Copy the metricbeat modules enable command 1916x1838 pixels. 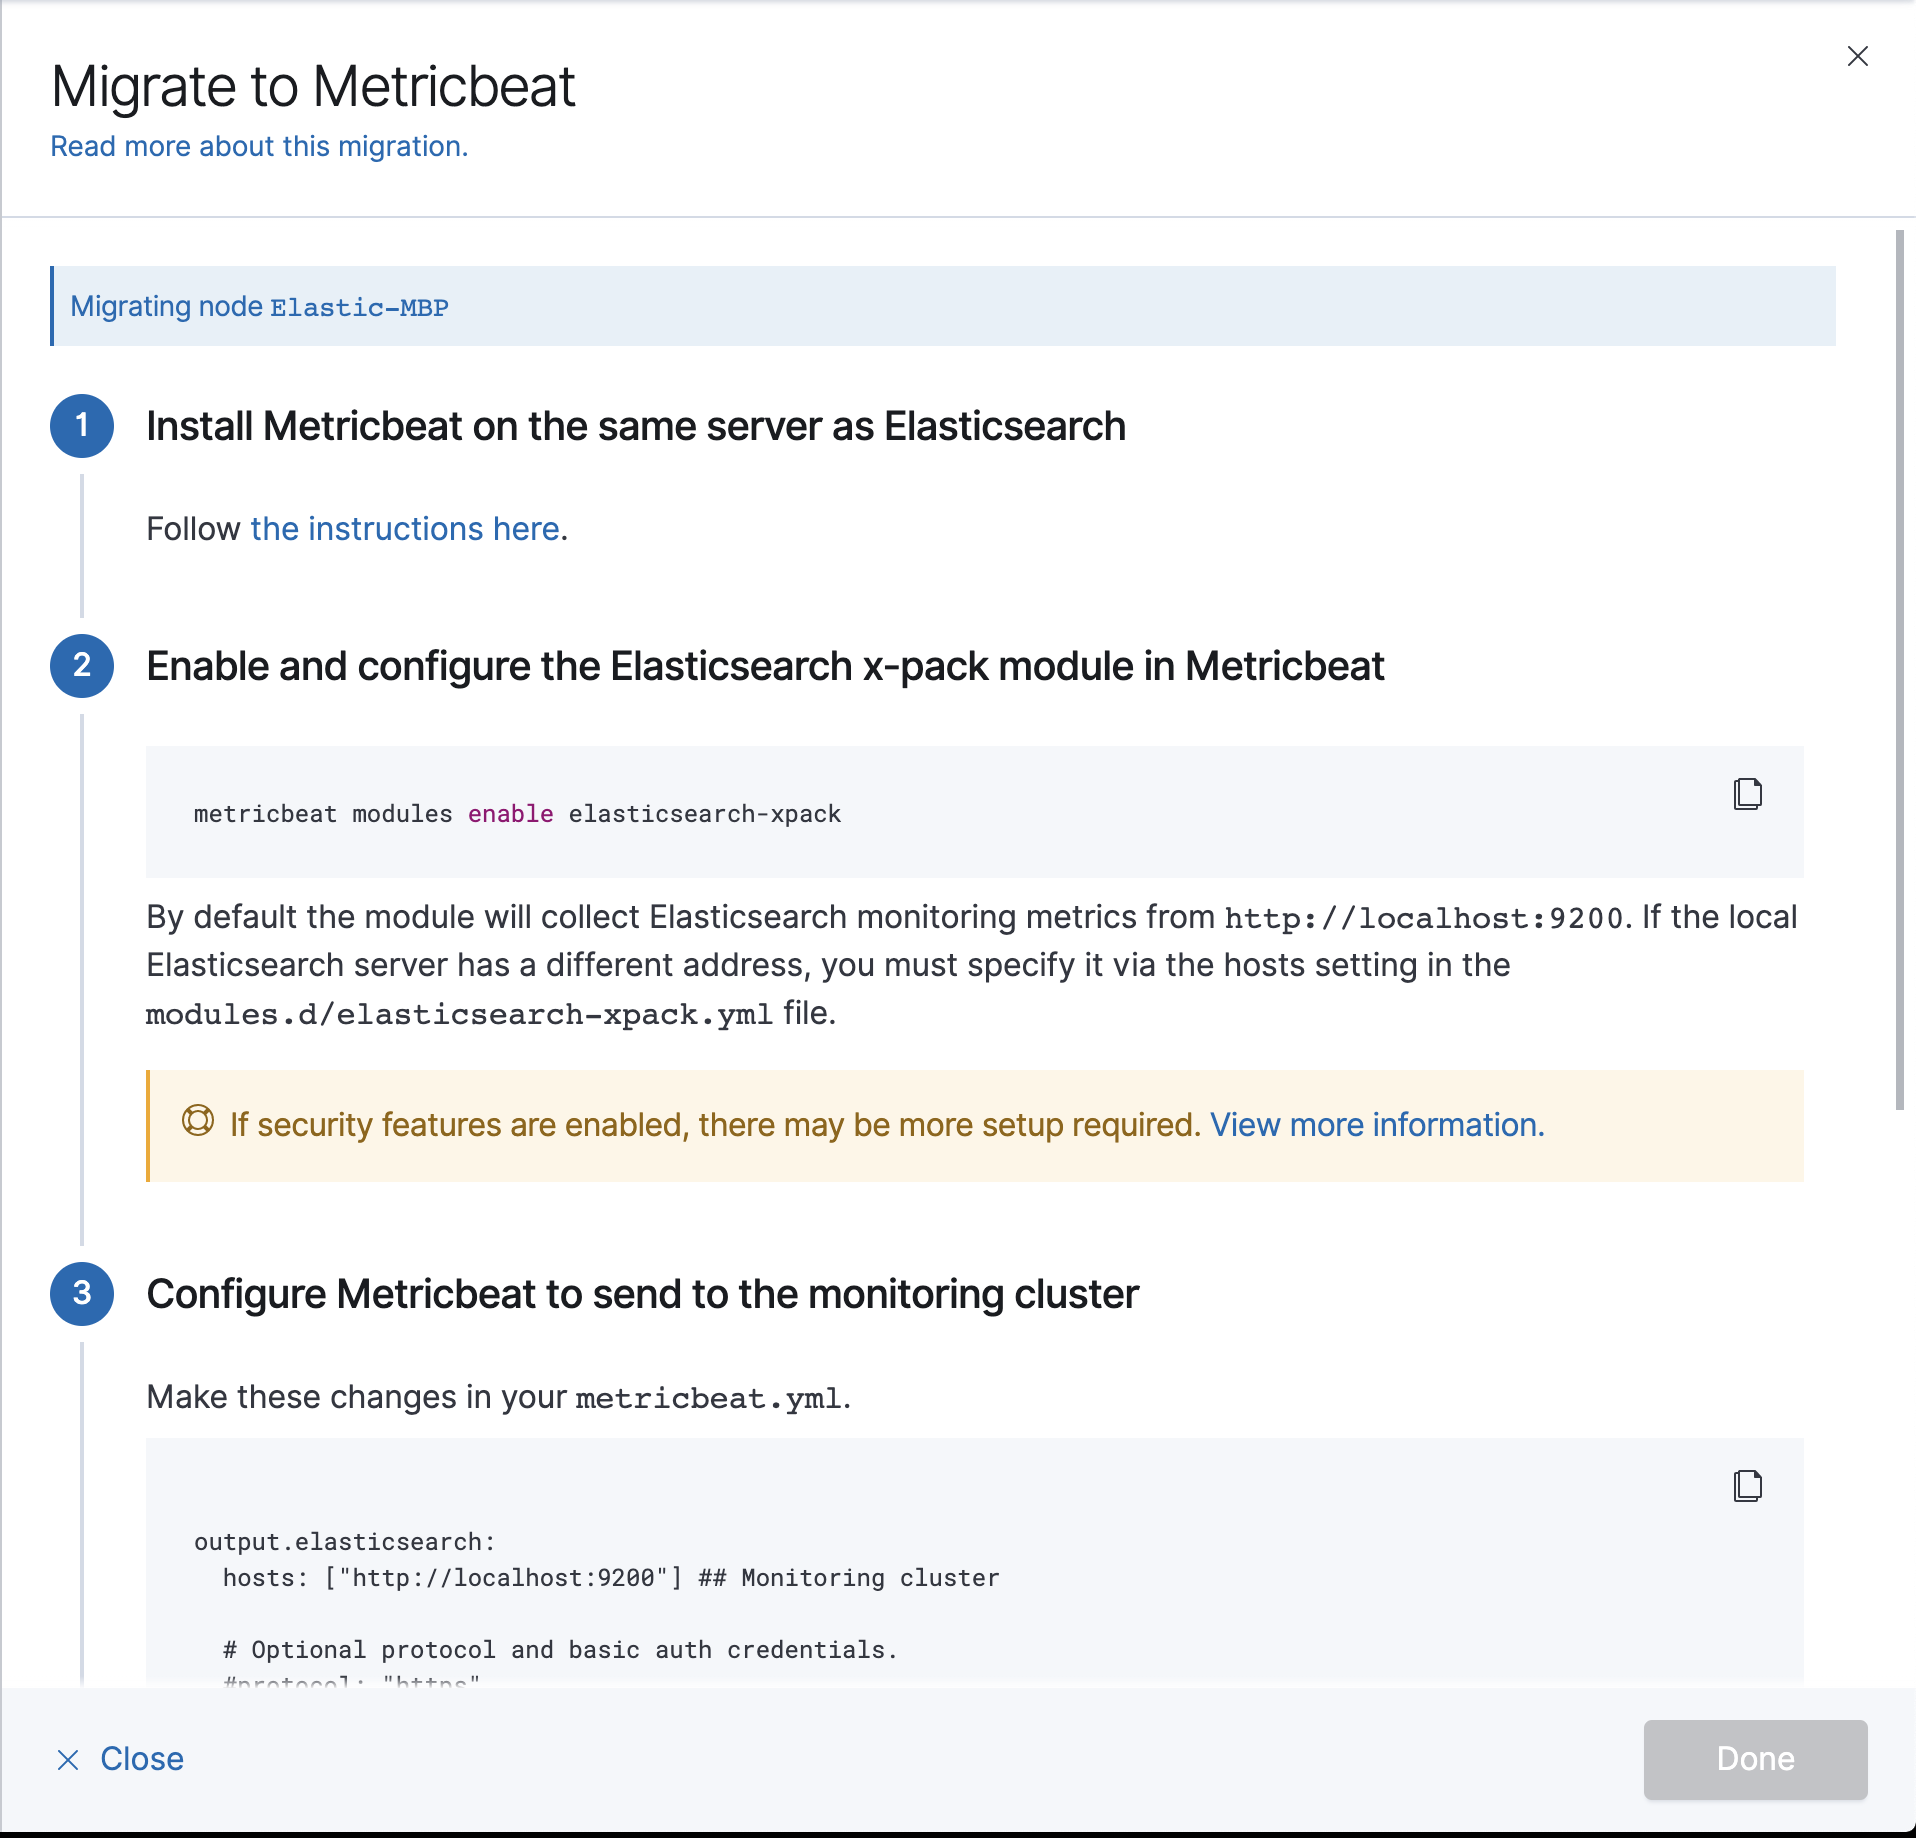[x=1747, y=794]
